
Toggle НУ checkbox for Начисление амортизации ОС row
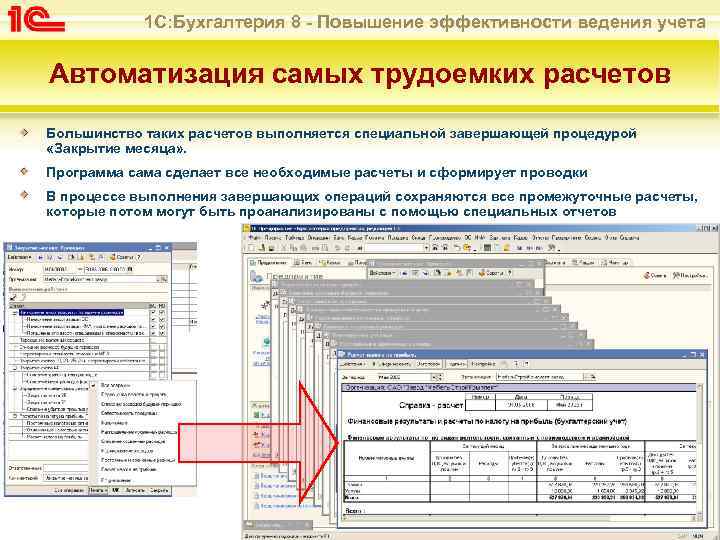[162, 319]
